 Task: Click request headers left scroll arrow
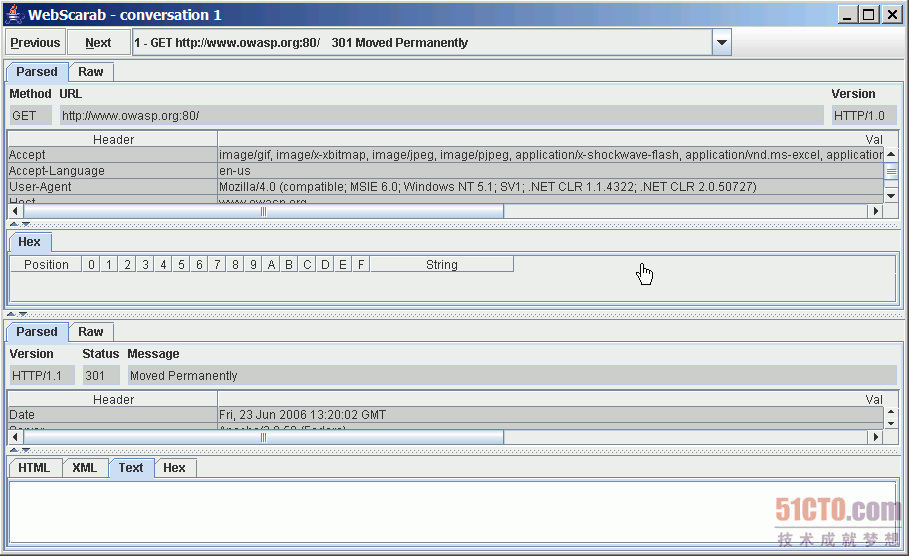[15, 212]
